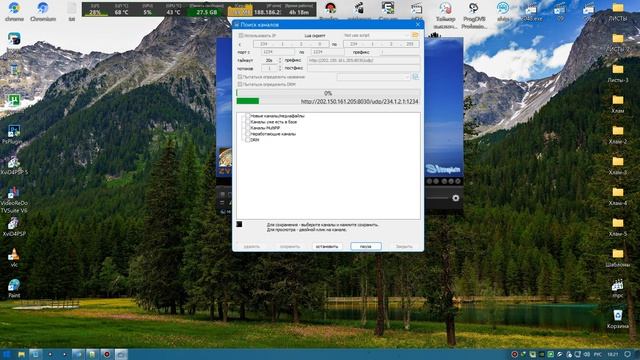Viewport: 640px width, 360px height.
Task: Click the пауза button
Action: 366,246
